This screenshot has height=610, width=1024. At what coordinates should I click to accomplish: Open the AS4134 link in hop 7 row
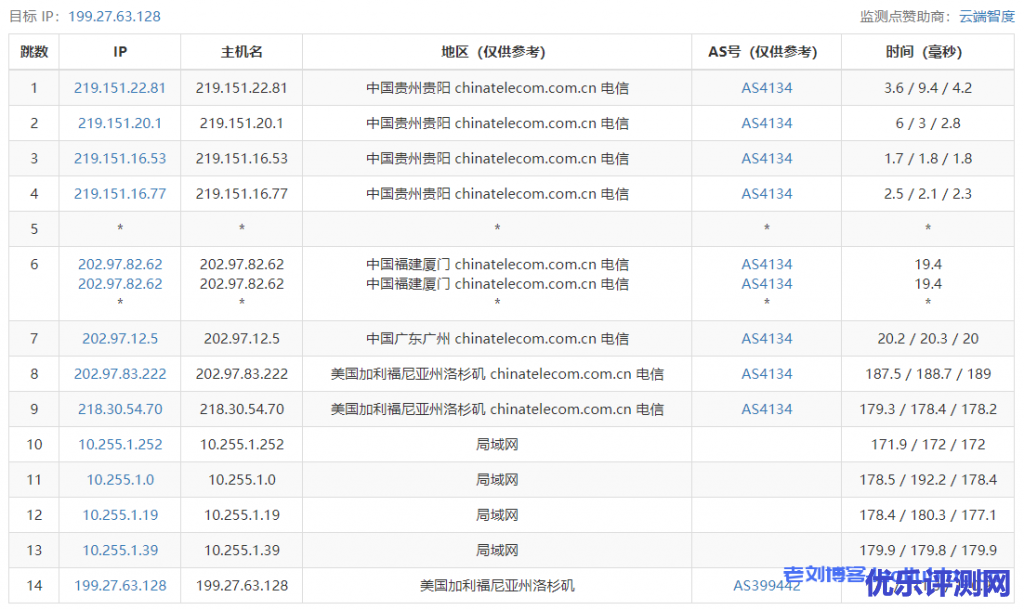[766, 338]
